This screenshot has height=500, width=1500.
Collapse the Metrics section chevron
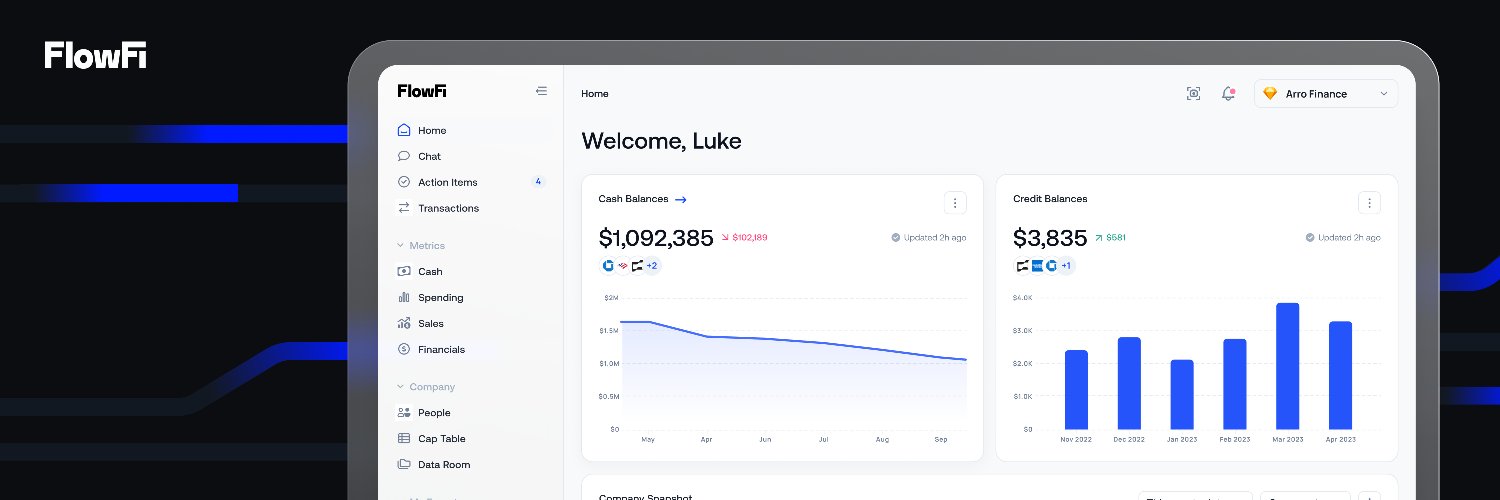click(401, 245)
